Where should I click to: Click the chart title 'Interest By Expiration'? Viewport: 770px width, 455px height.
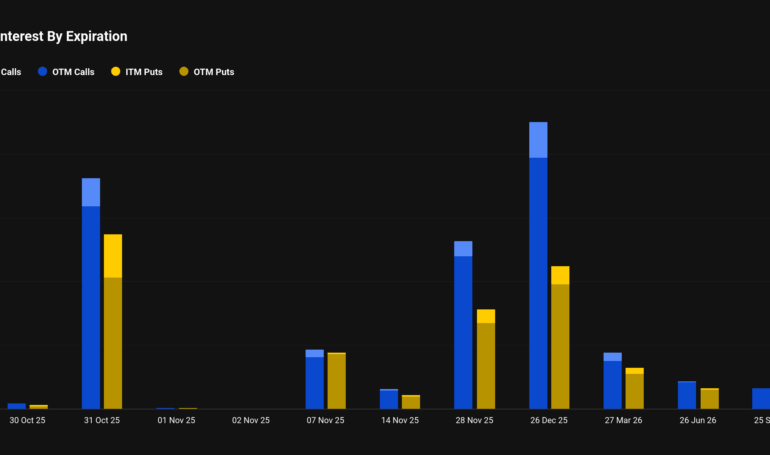pyautogui.click(x=63, y=36)
